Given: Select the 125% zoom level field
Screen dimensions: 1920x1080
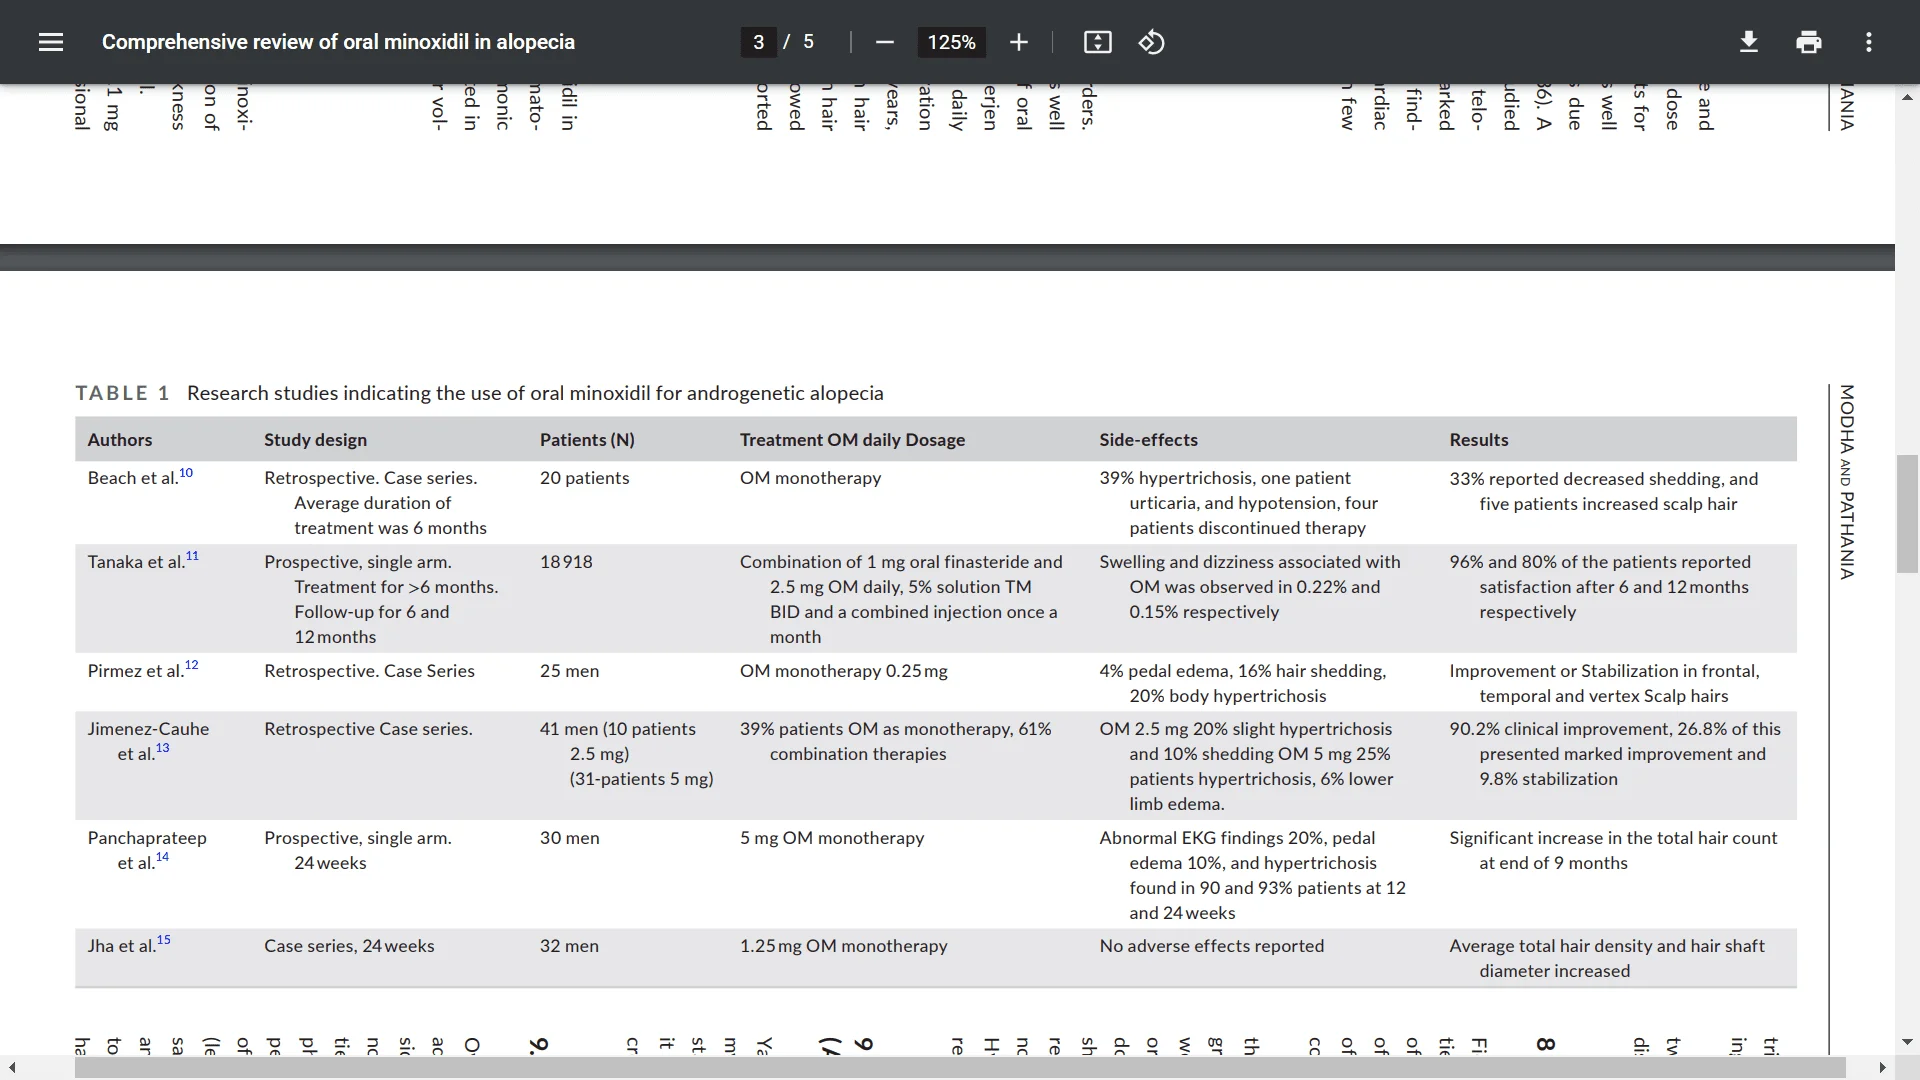Looking at the screenshot, I should [x=951, y=42].
